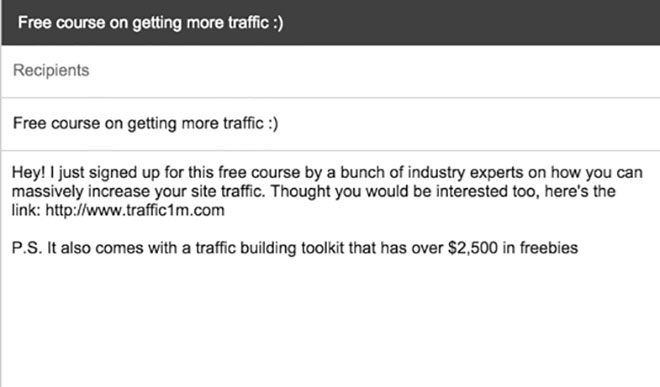Open the http://www.traffic1m.com link
This screenshot has height=387, width=660.
tap(135, 210)
